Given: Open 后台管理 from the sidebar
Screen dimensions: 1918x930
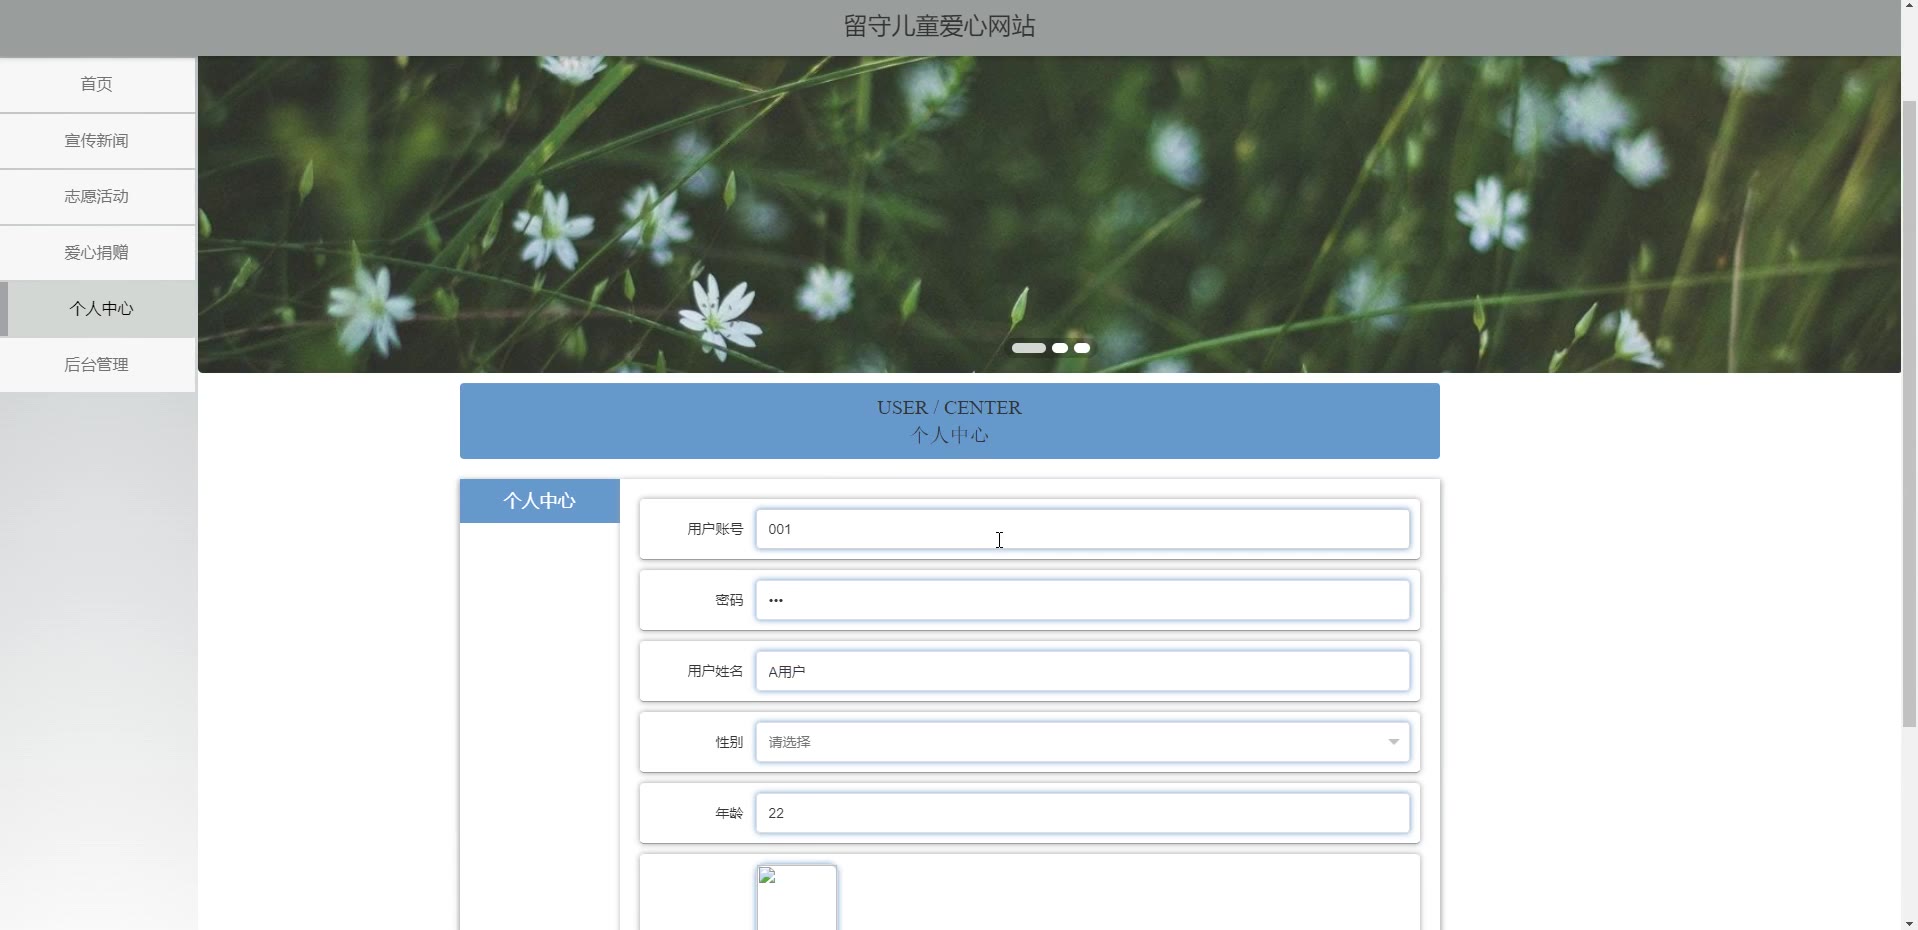Looking at the screenshot, I should 97,365.
